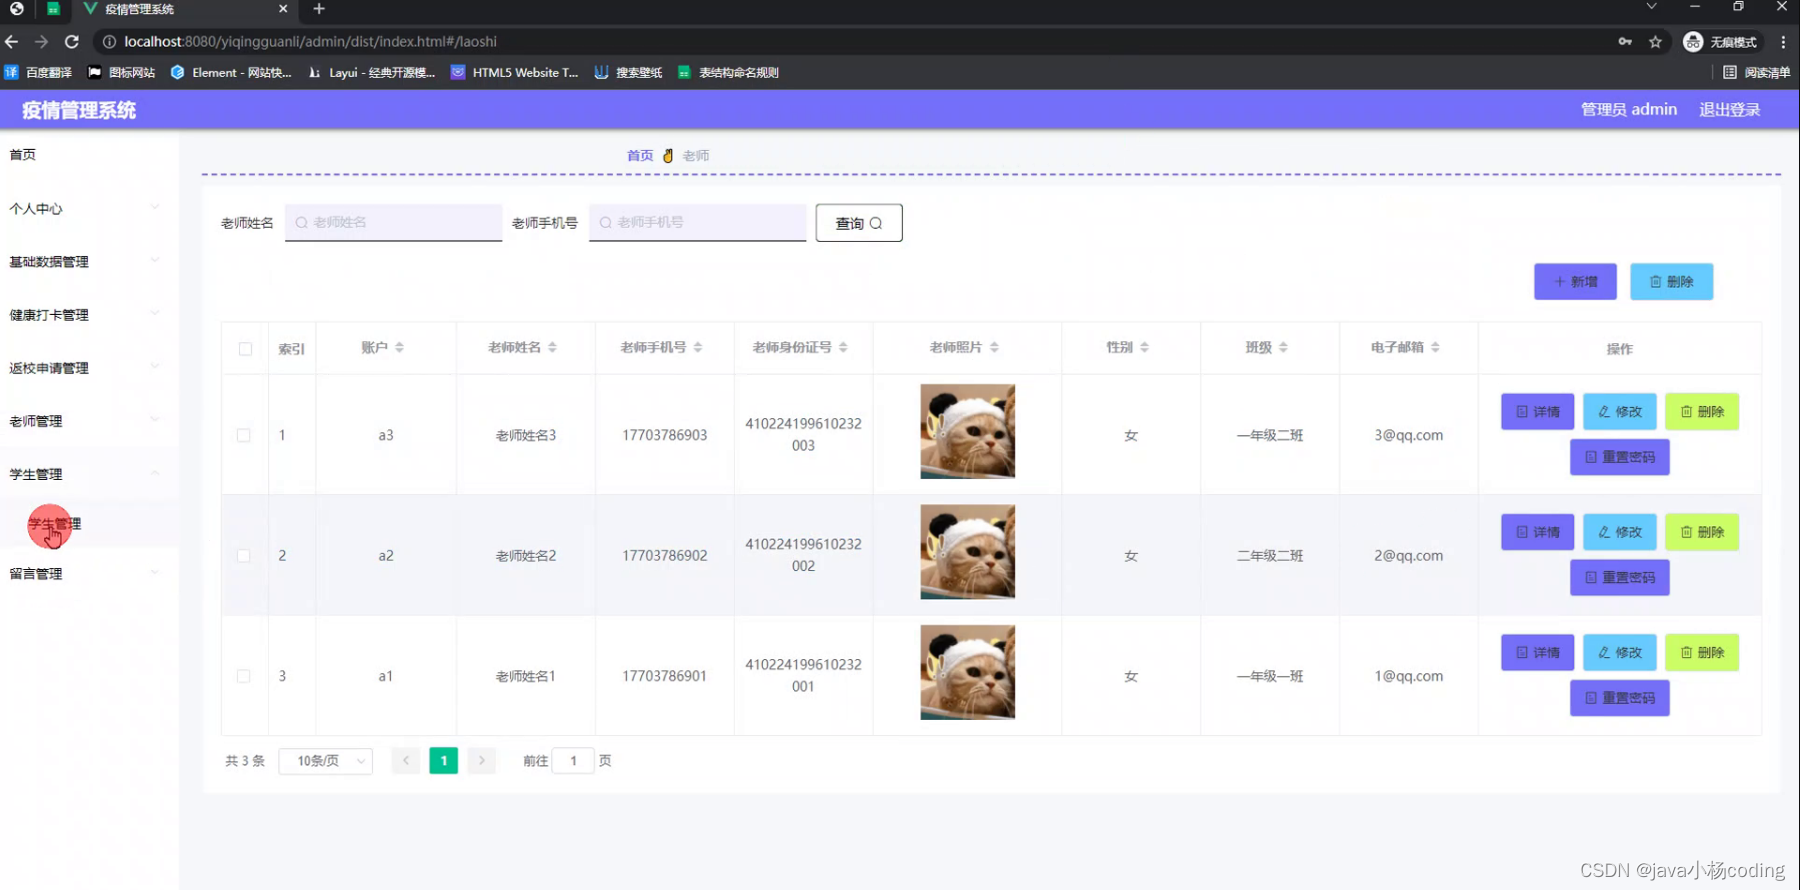Click the chevron next to 学生管理
Screen dimensions: 1800x890
point(155,473)
